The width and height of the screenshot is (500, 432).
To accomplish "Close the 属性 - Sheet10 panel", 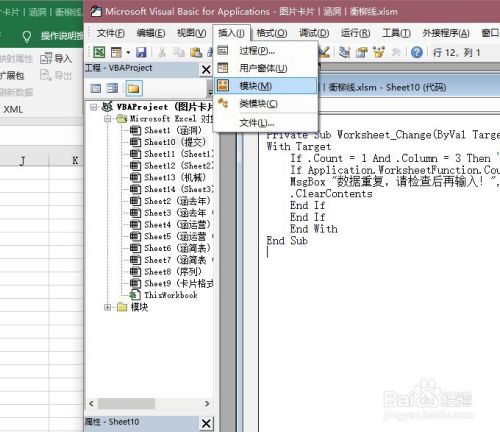I will (x=206, y=423).
